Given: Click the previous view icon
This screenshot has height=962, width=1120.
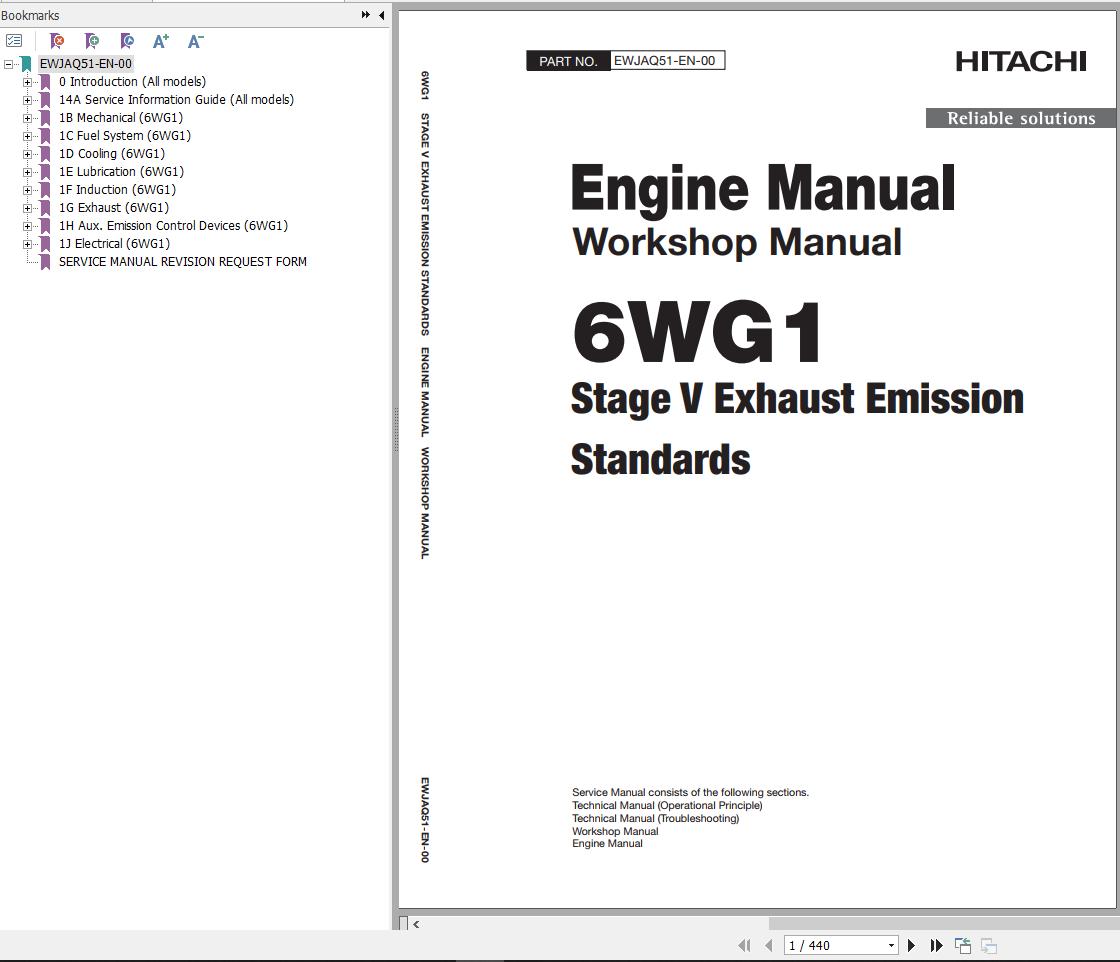Looking at the screenshot, I should pos(963,946).
